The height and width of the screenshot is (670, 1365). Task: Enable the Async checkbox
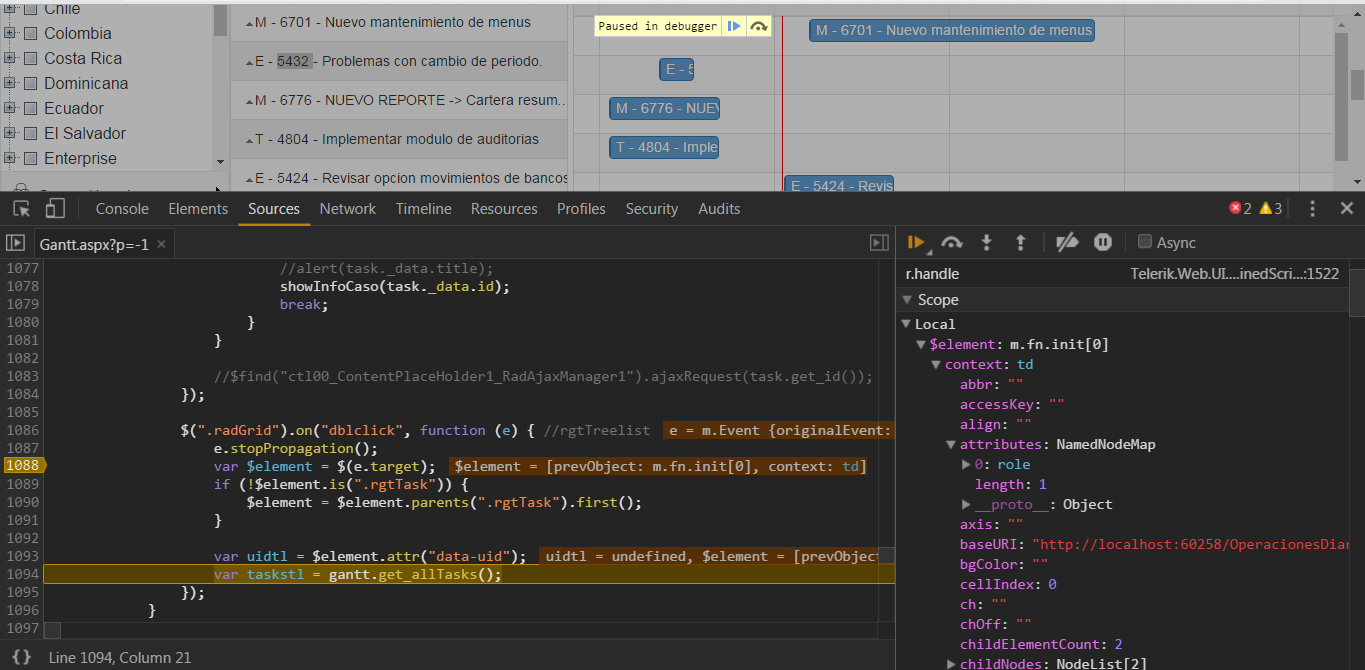(x=1145, y=242)
